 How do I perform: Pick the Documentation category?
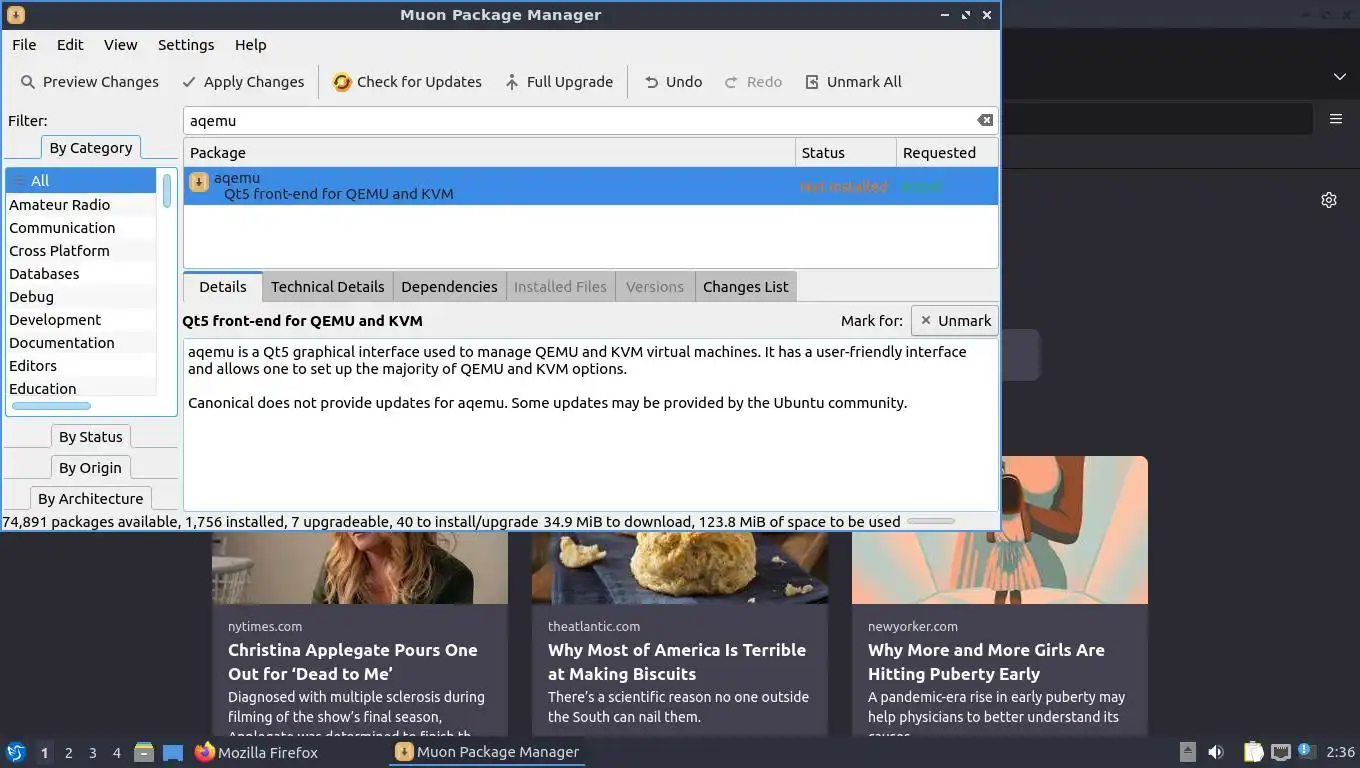click(x=81, y=343)
